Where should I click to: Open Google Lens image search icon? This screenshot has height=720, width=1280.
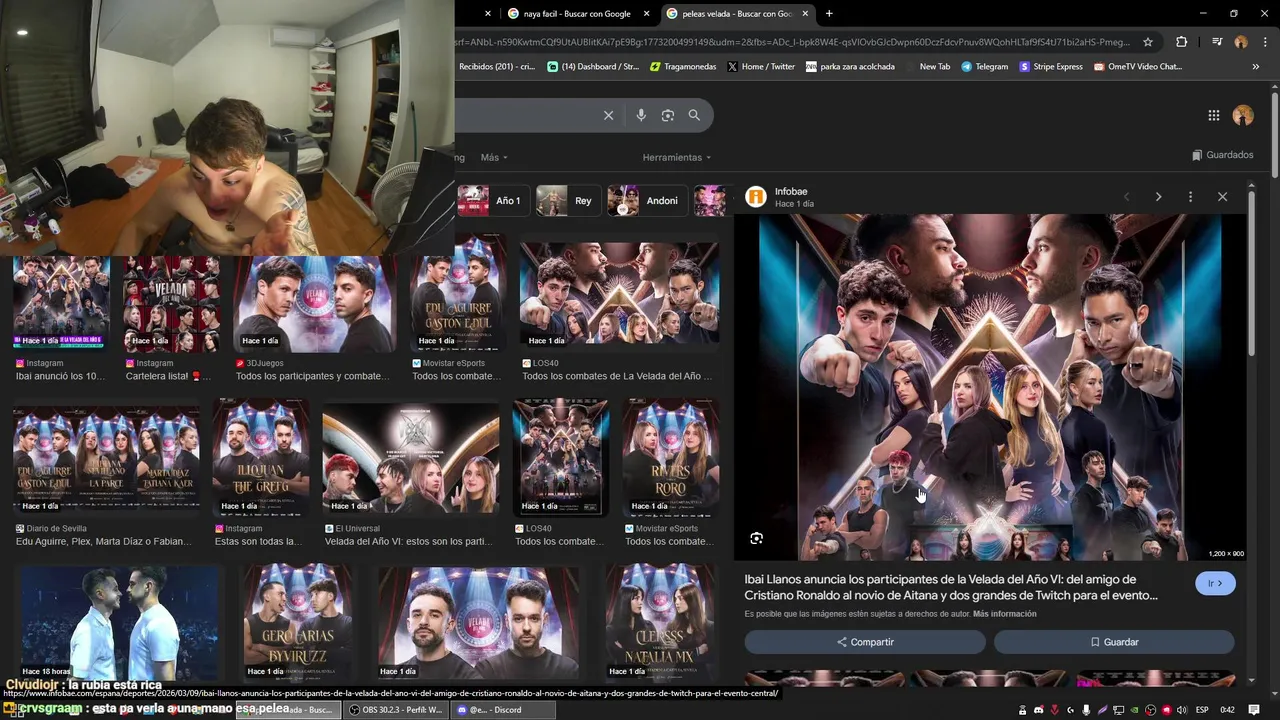(x=668, y=115)
